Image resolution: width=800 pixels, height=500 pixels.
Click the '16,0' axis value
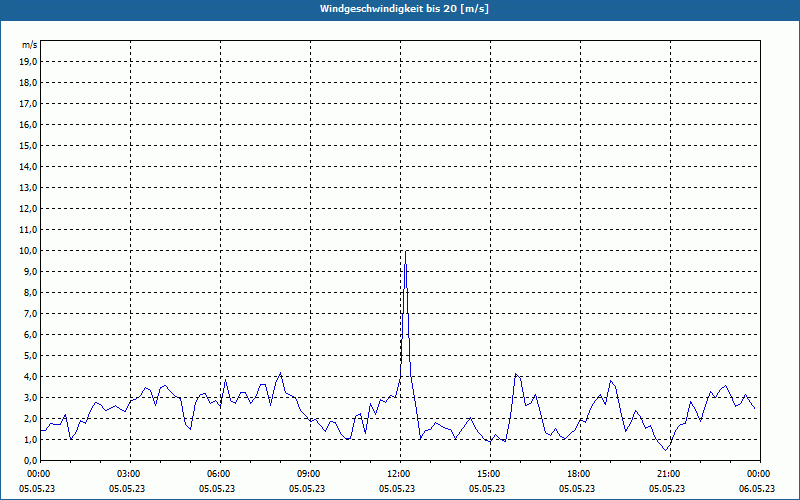coord(28,124)
